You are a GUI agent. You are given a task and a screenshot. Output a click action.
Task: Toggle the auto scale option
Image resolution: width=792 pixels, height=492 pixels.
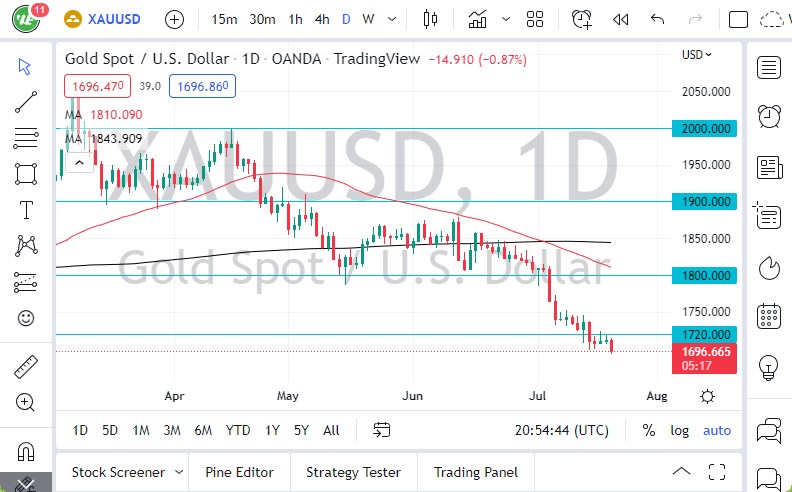click(x=717, y=430)
